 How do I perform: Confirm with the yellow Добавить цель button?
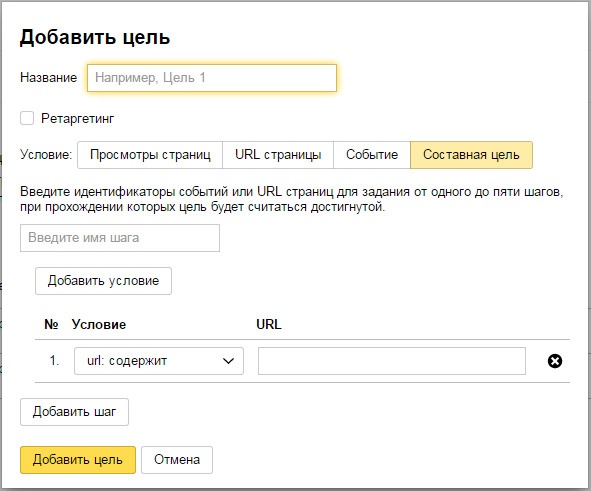tap(78, 460)
